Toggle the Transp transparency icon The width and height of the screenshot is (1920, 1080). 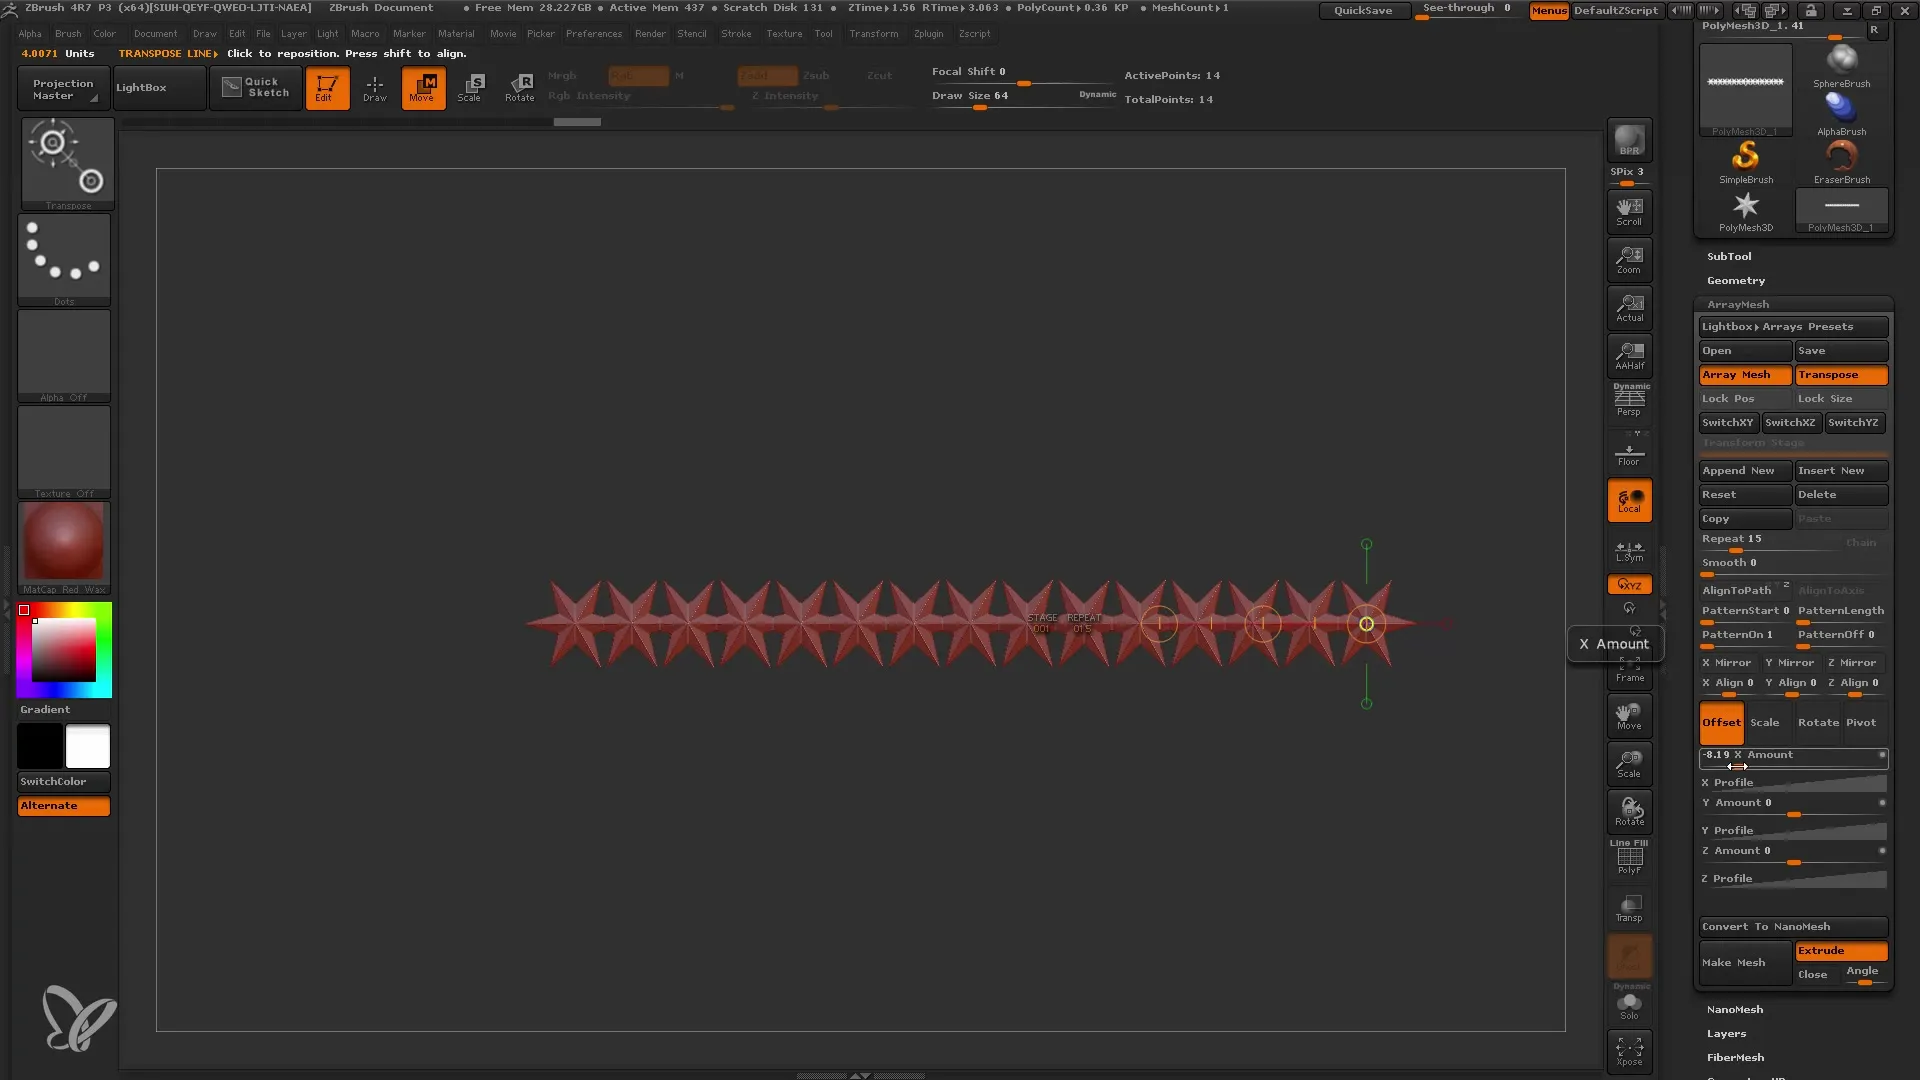pyautogui.click(x=1629, y=908)
